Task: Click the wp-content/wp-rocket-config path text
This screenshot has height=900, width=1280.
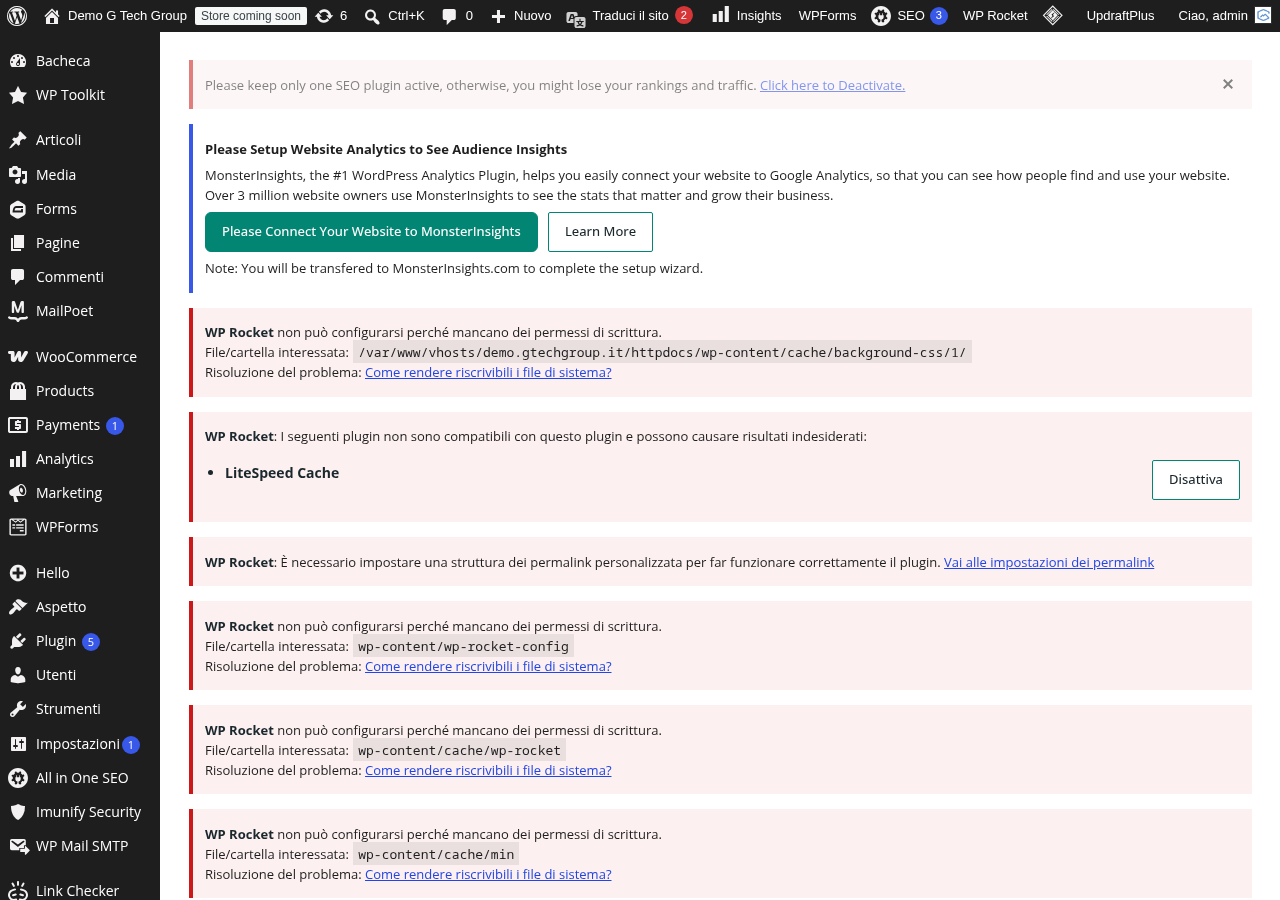Action: [x=463, y=646]
